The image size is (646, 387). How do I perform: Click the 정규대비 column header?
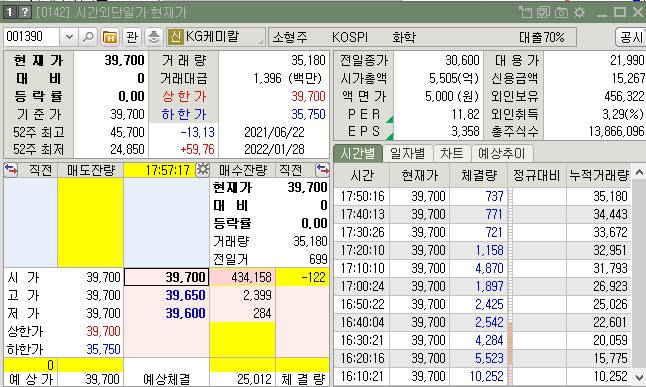tap(537, 175)
